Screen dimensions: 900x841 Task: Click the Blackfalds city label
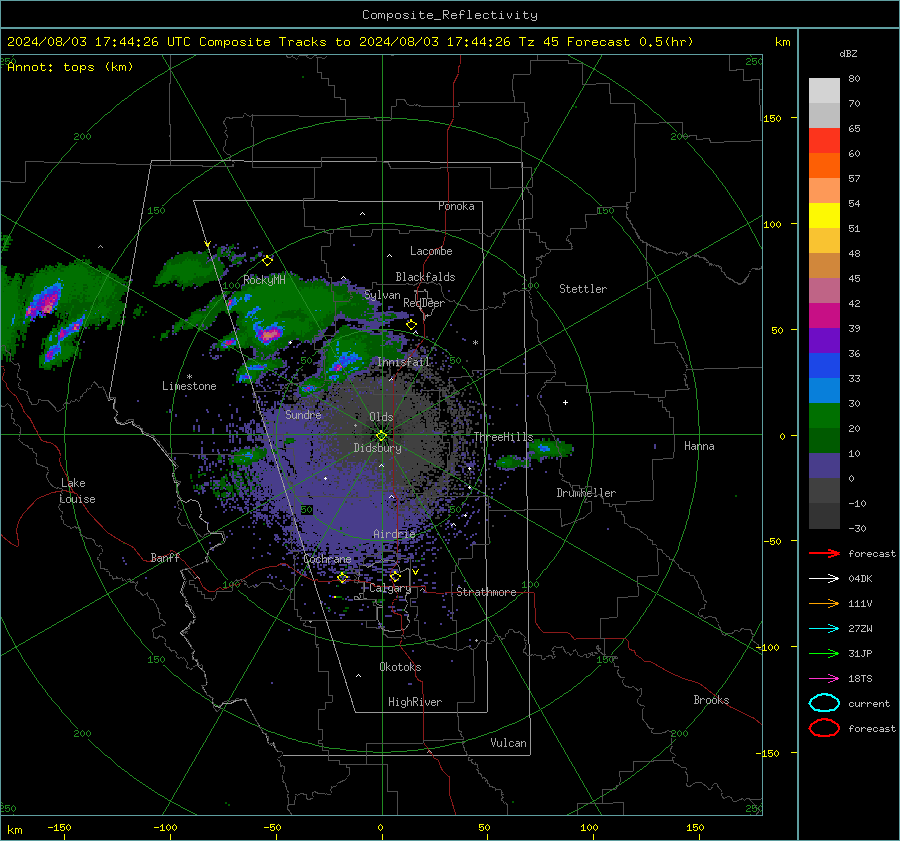(425, 277)
